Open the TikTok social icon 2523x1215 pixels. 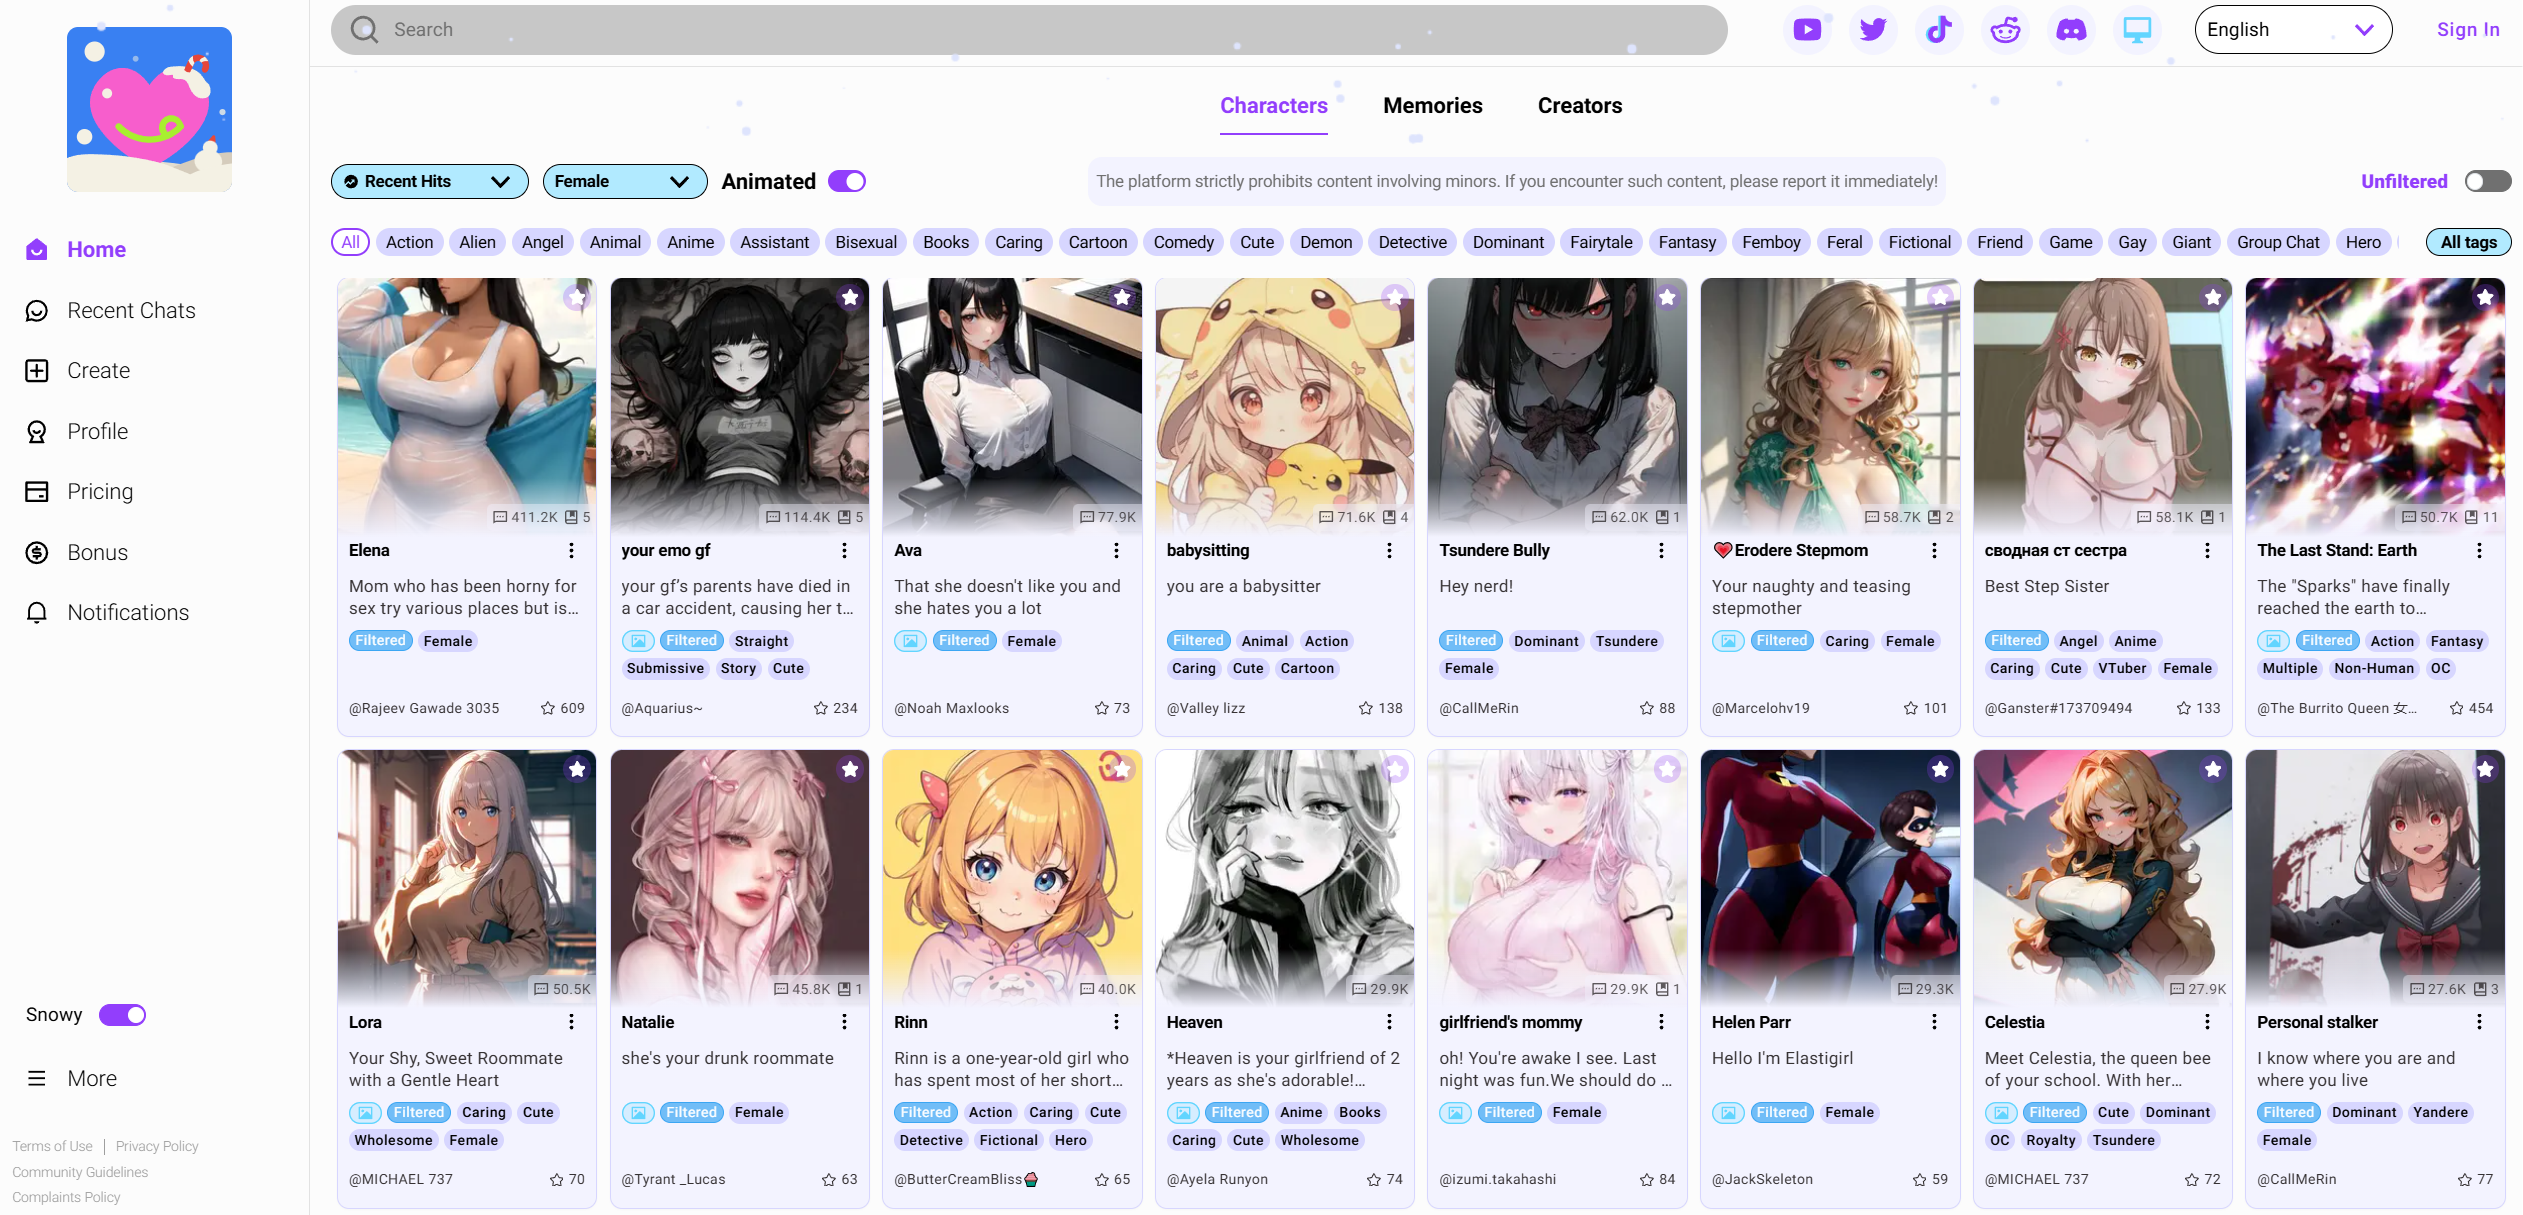tap(1939, 29)
